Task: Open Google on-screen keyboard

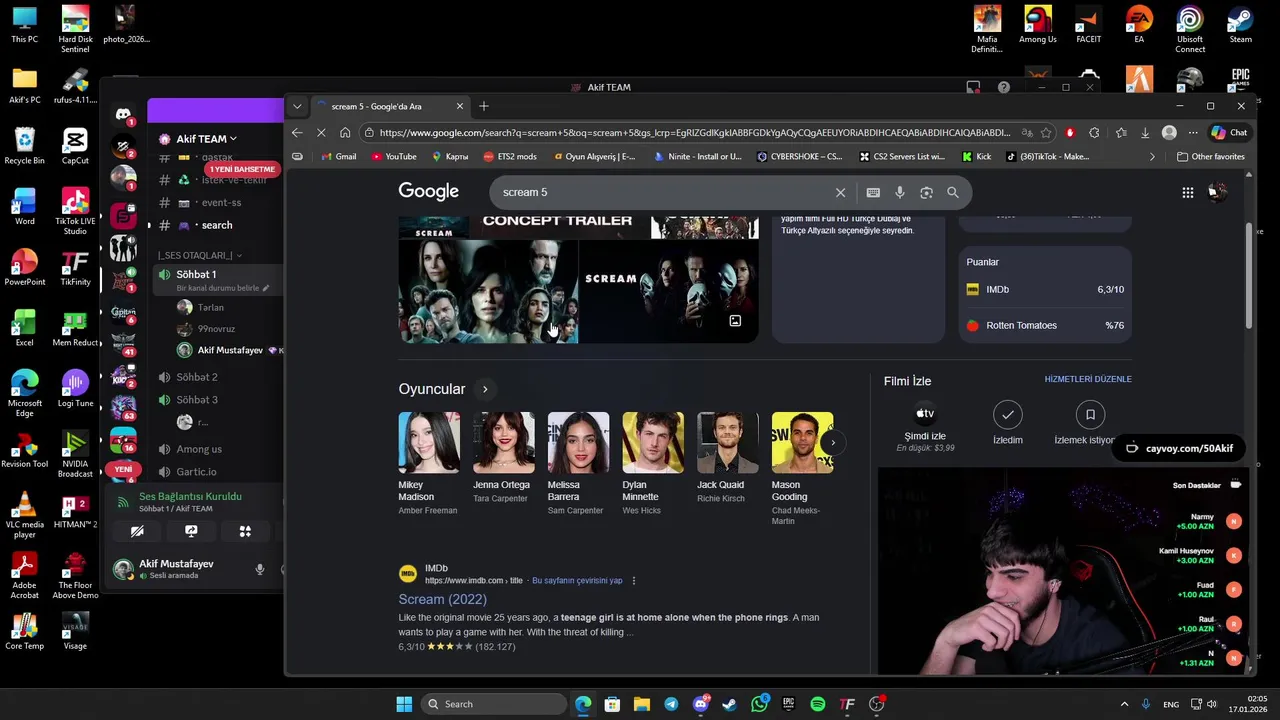Action: 873,192
